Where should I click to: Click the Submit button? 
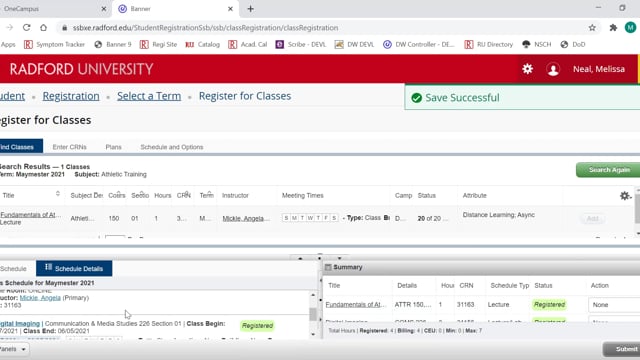622,349
